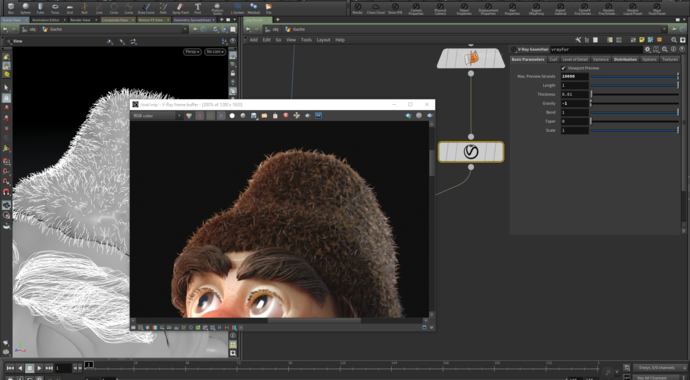Image resolution: width=690 pixels, height=380 pixels.
Task: Click the Hair Properties shelf icon
Action: click(x=512, y=8)
